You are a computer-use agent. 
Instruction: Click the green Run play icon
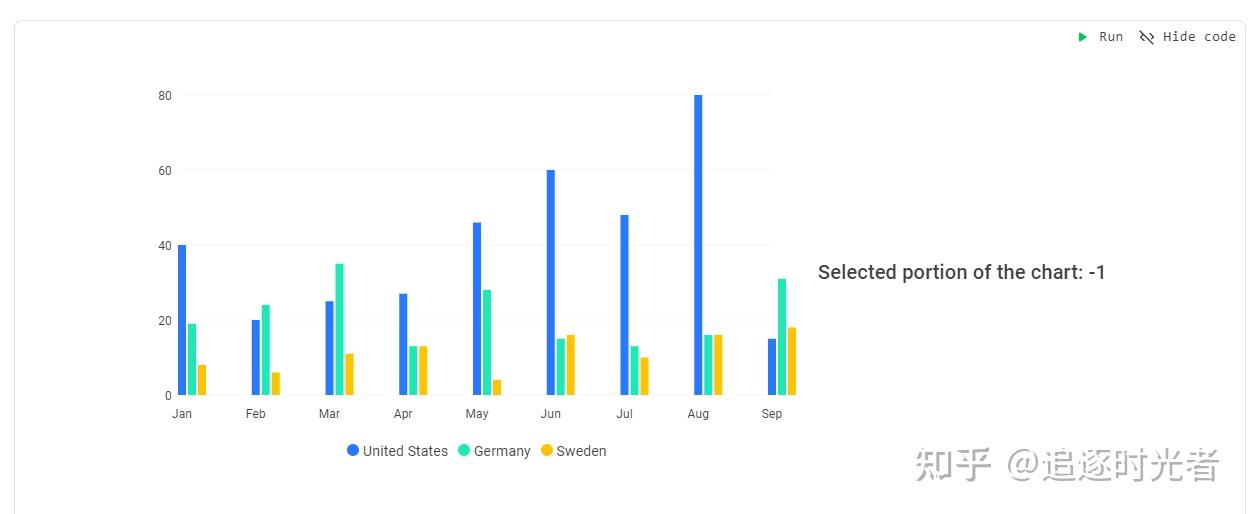(x=1082, y=37)
